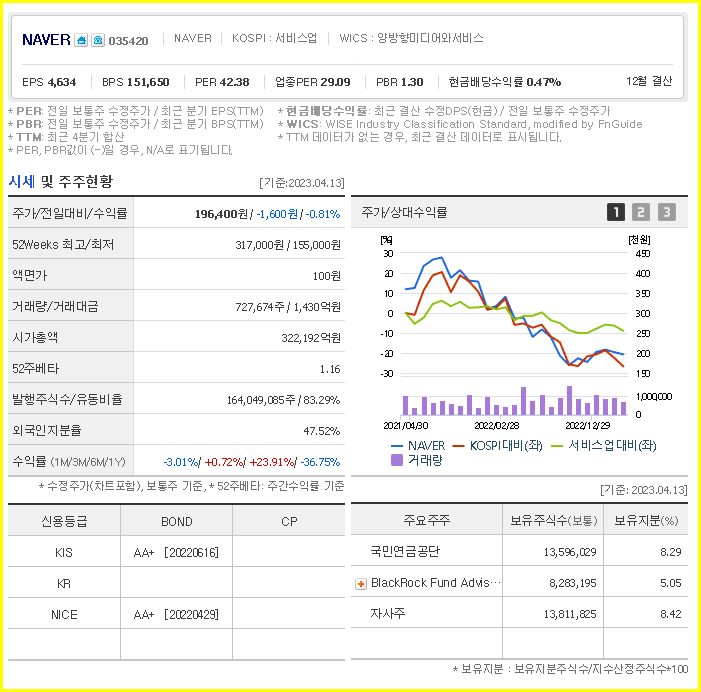Click the green 서비스업대비 legend marker

click(557, 446)
